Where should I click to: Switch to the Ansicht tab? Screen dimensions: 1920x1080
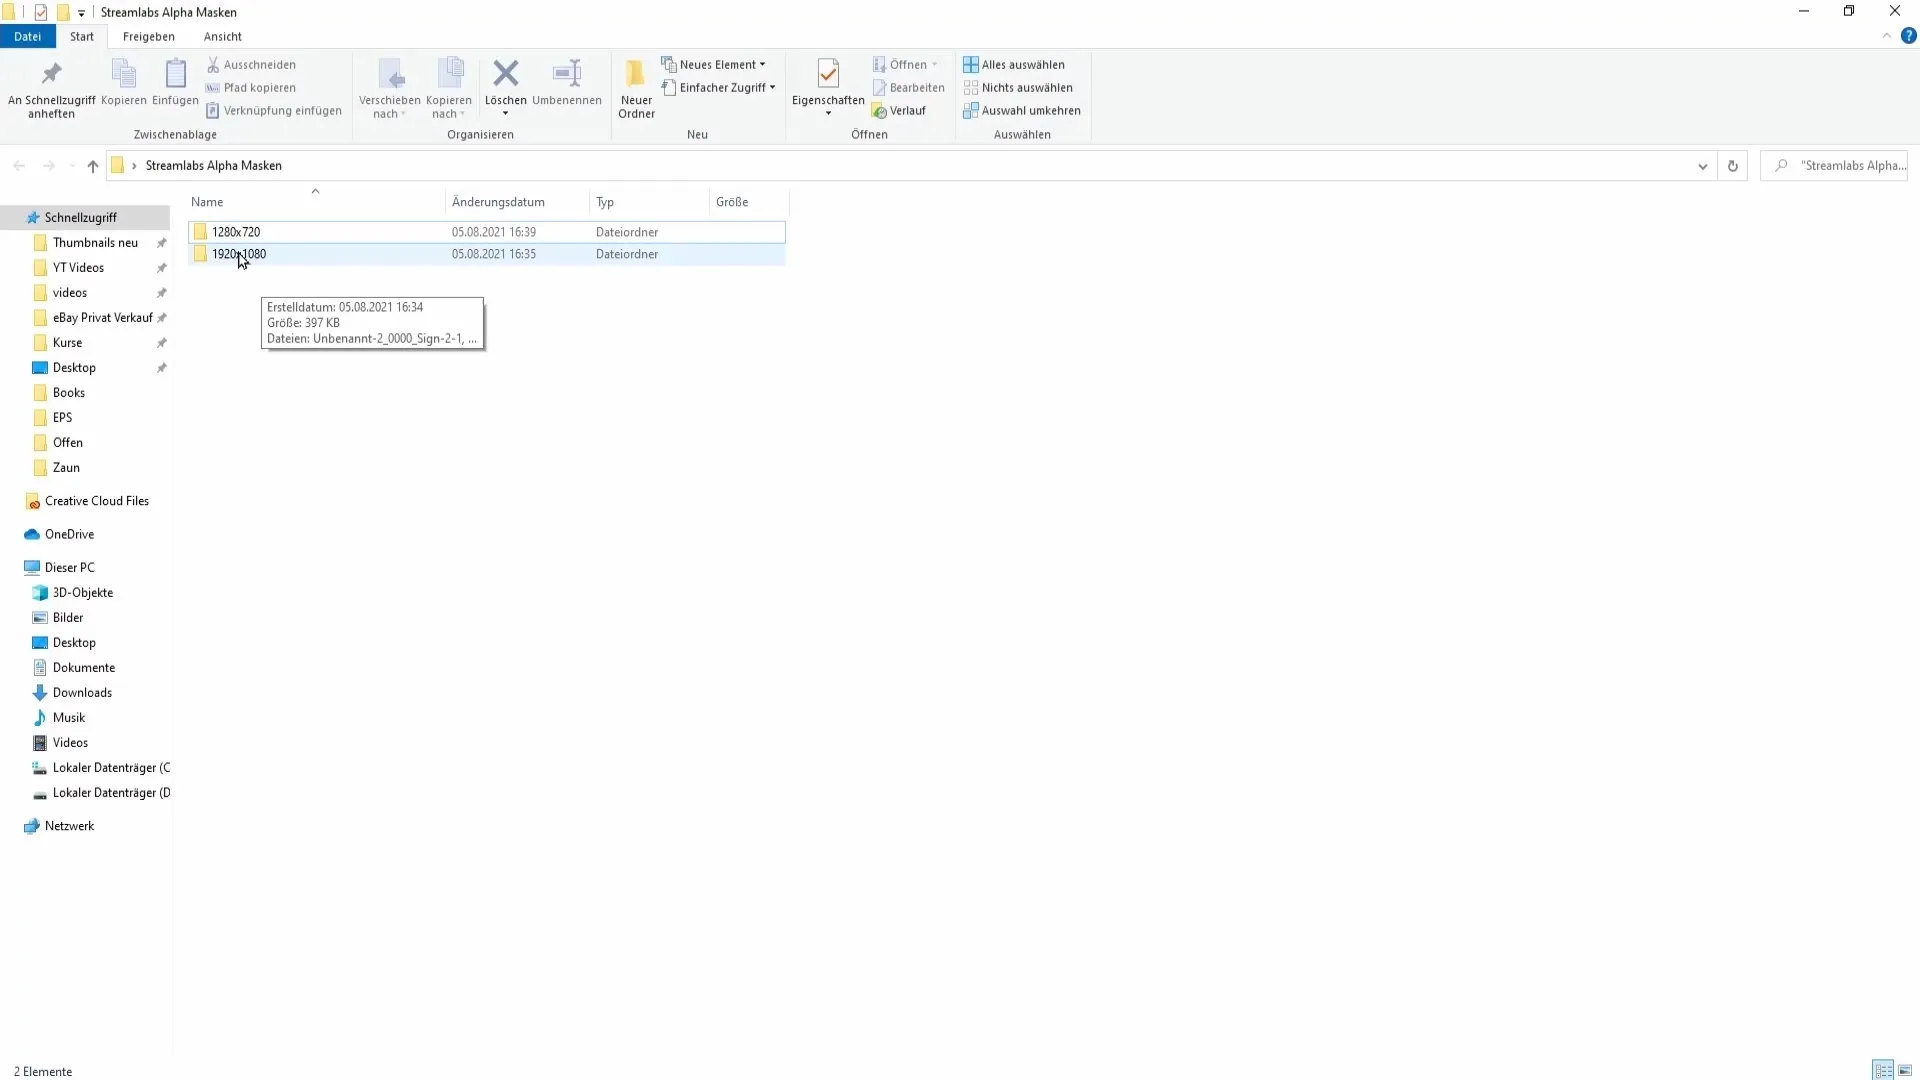pos(223,36)
